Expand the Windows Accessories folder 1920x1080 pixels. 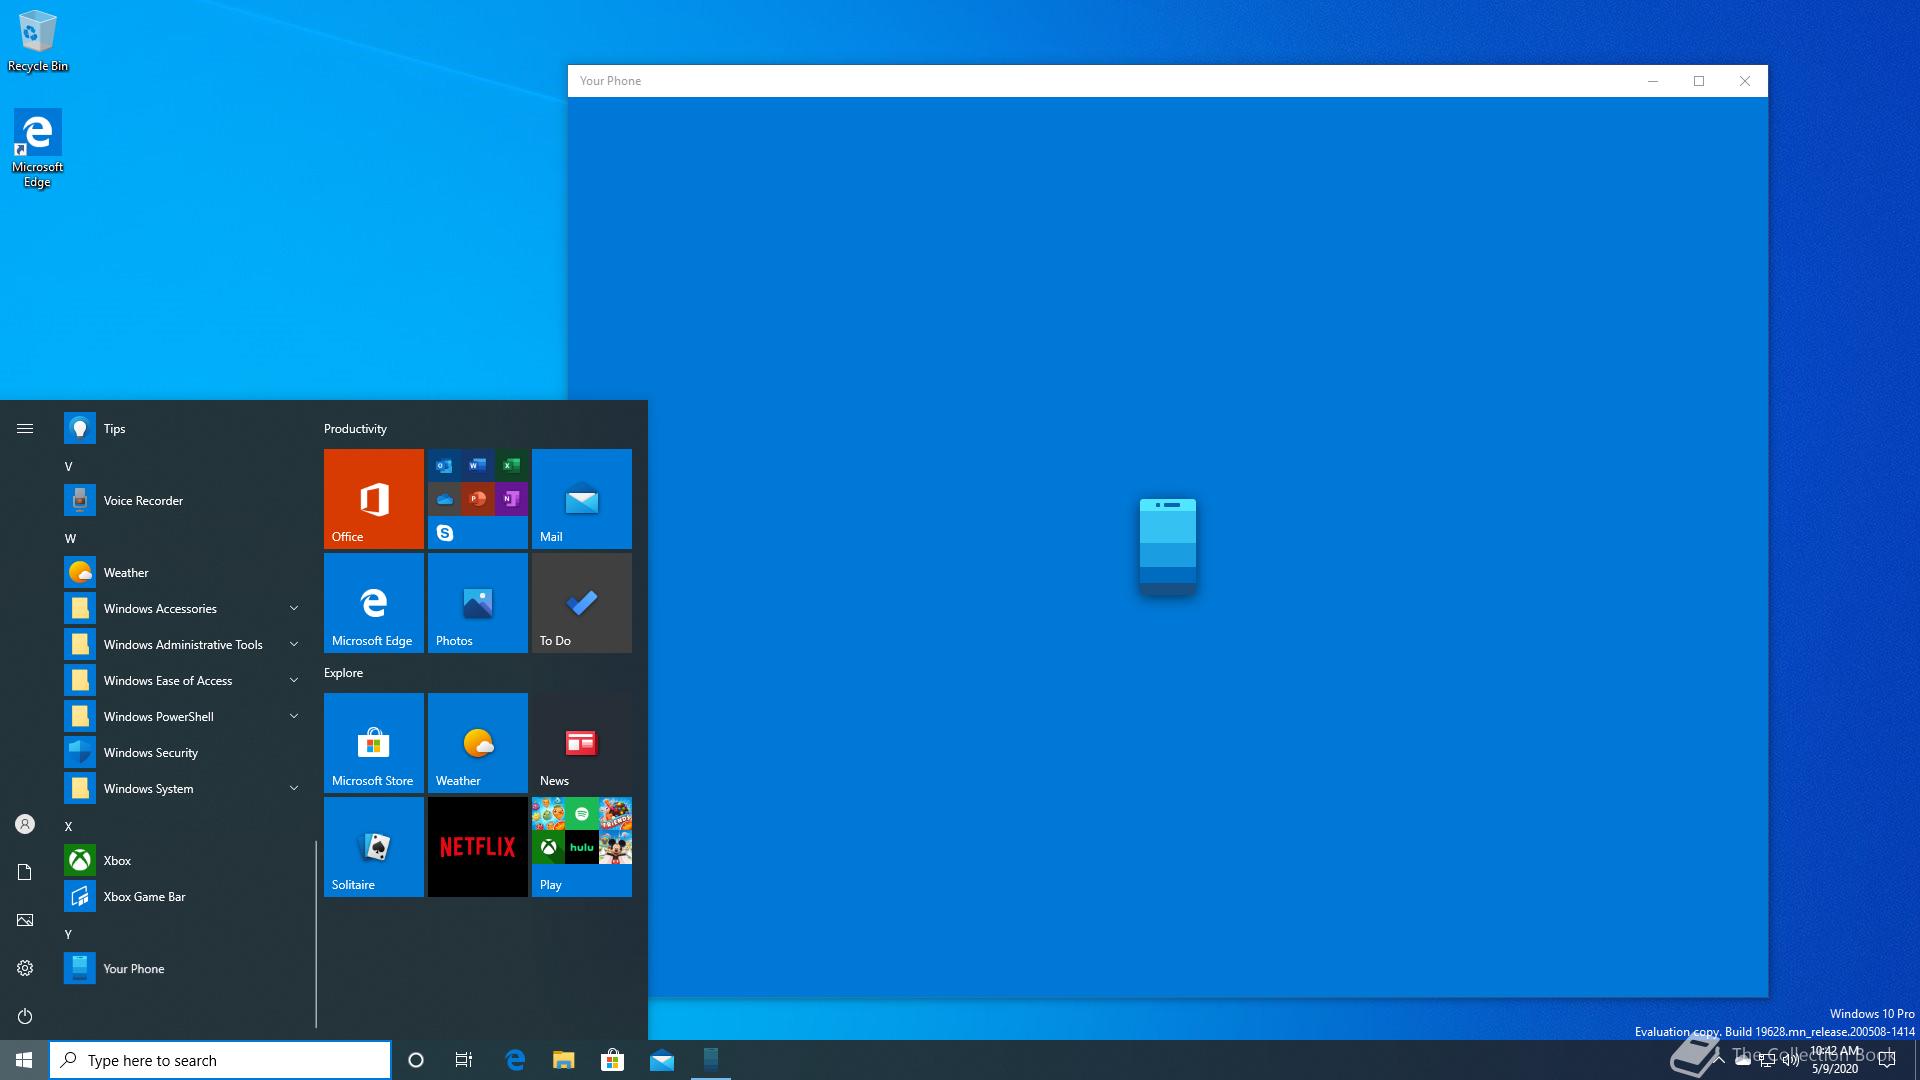pyautogui.click(x=182, y=608)
